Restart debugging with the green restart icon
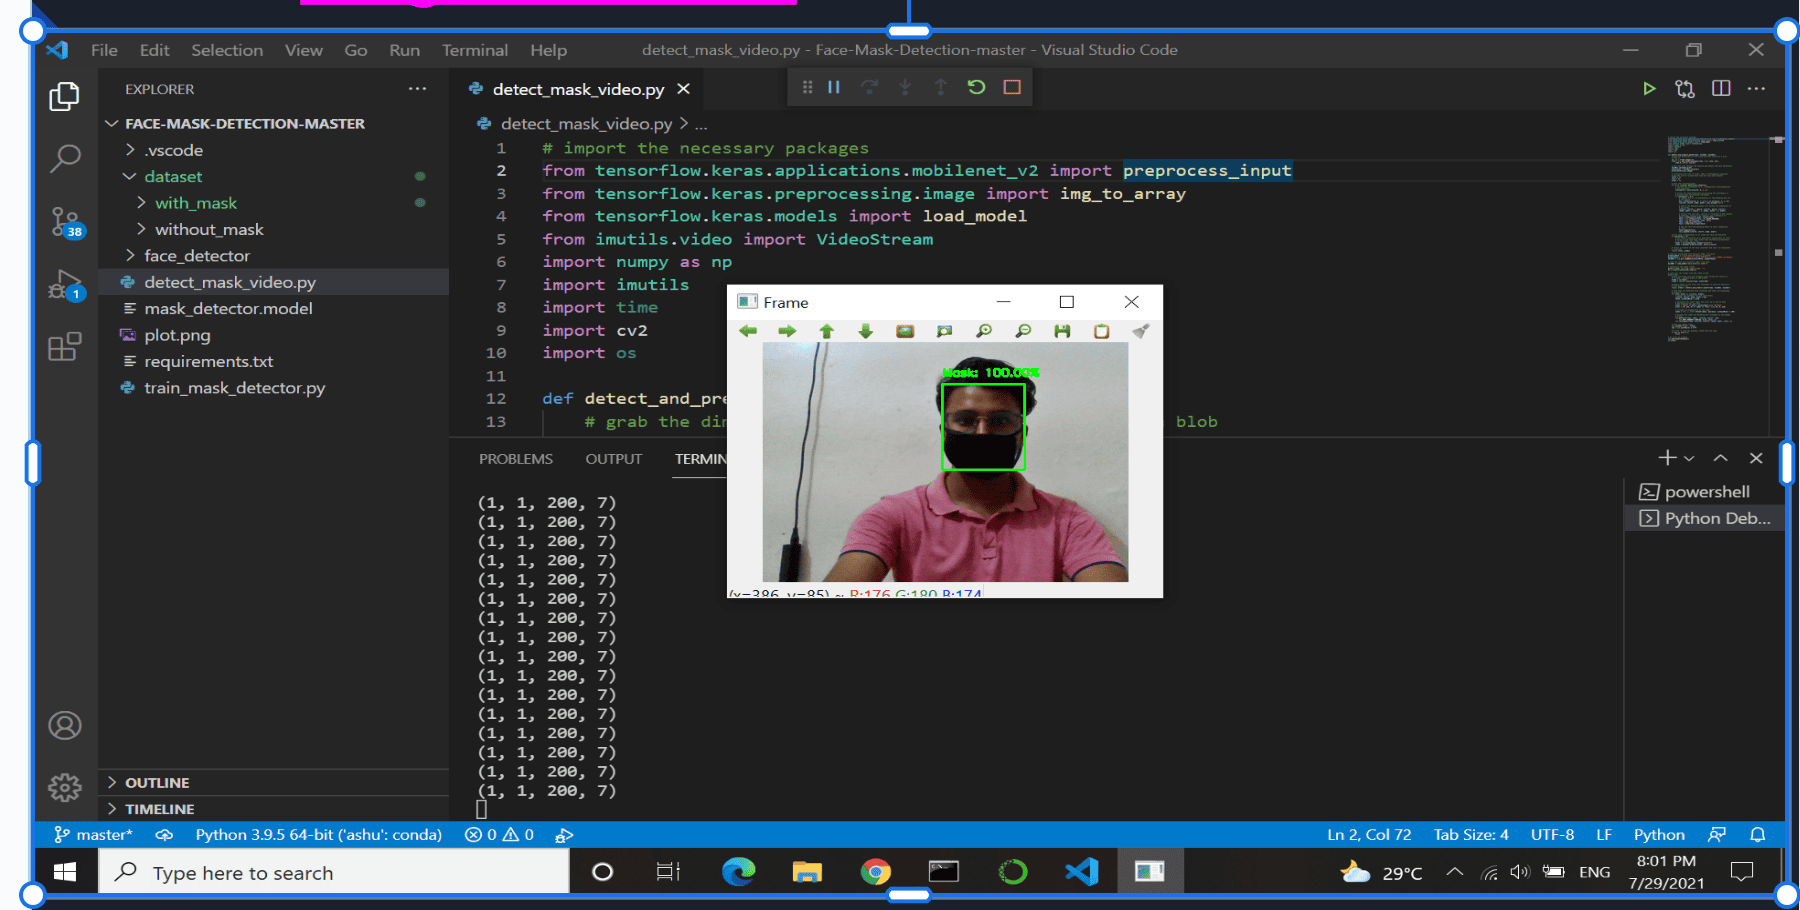 [x=976, y=87]
